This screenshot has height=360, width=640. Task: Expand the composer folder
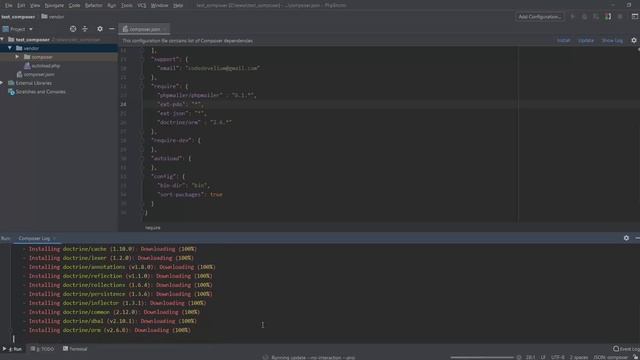[x=17, y=57]
